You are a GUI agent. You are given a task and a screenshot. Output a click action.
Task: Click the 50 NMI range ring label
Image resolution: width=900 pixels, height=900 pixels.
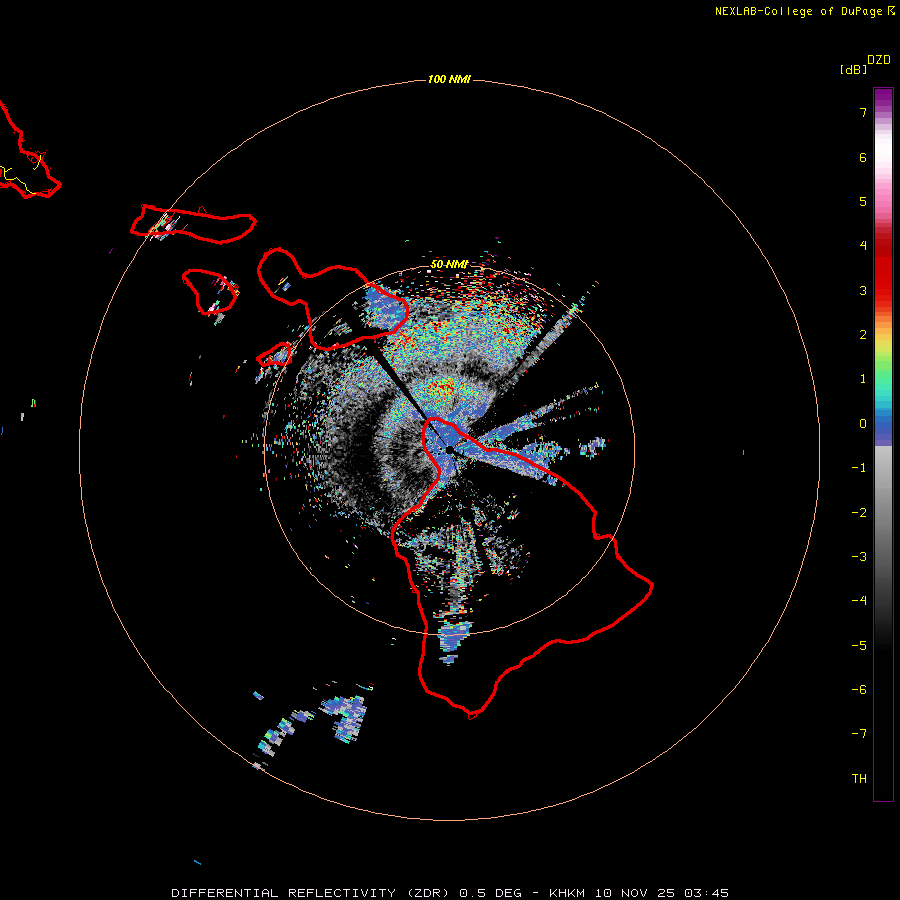pyautogui.click(x=449, y=265)
